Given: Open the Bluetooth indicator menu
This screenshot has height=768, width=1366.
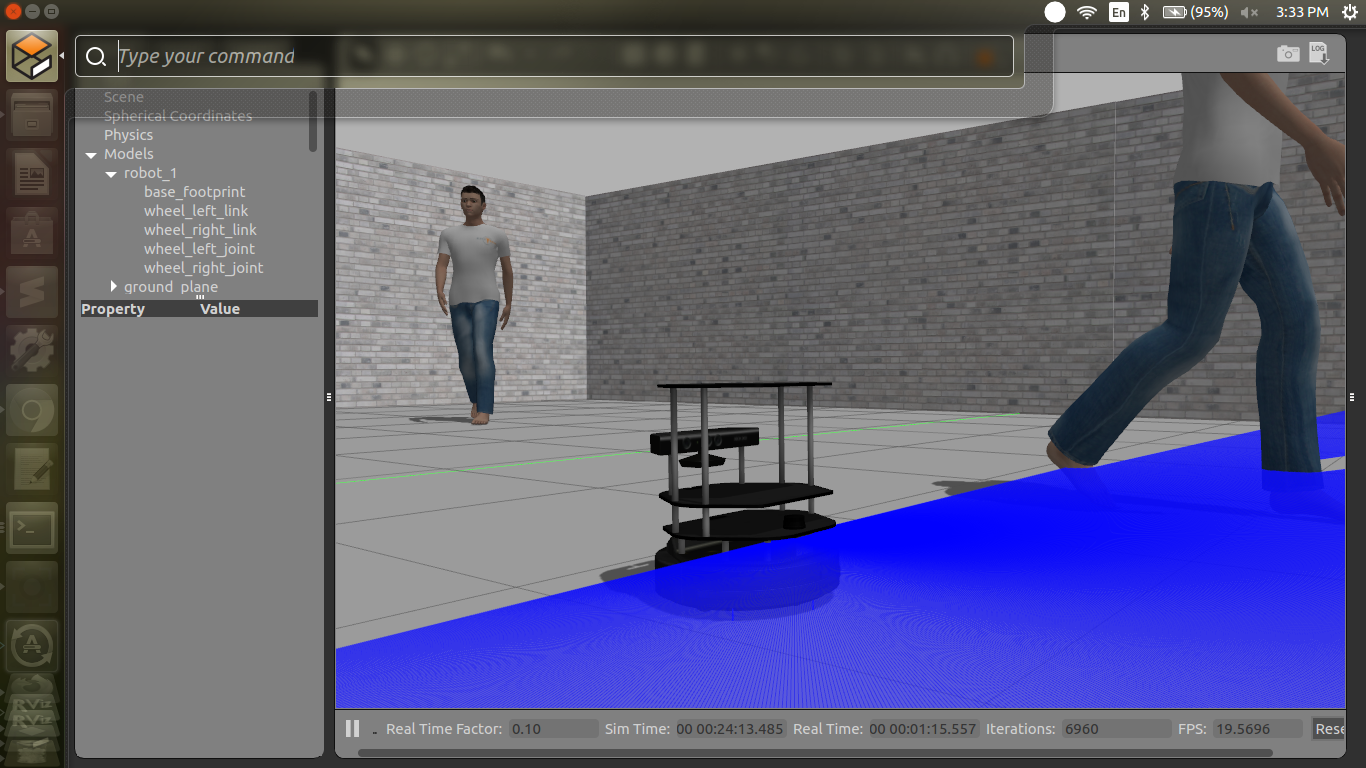Looking at the screenshot, I should [x=1146, y=12].
